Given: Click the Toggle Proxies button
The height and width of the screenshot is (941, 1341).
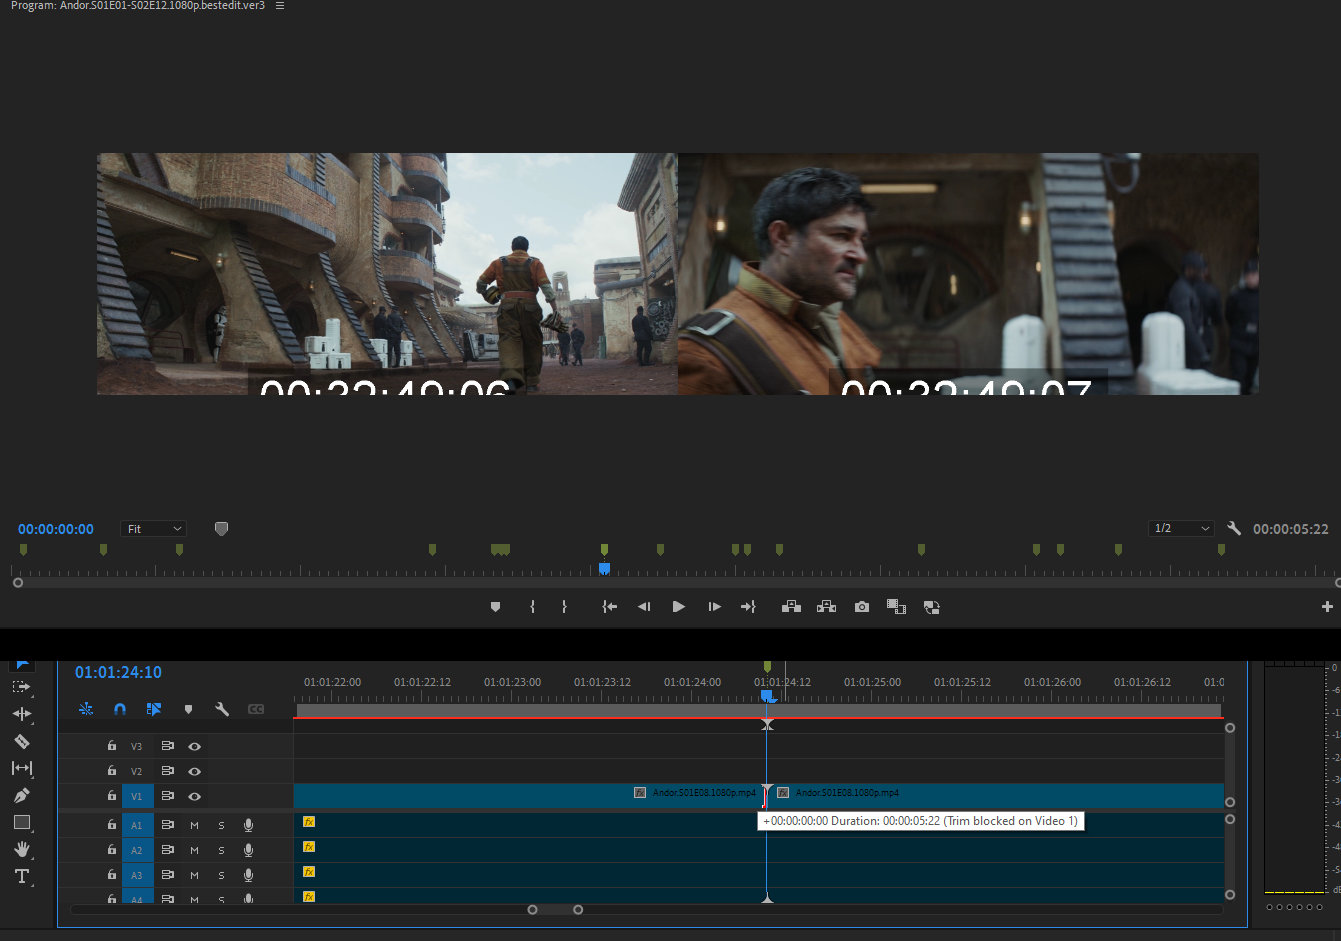Looking at the screenshot, I should [931, 607].
